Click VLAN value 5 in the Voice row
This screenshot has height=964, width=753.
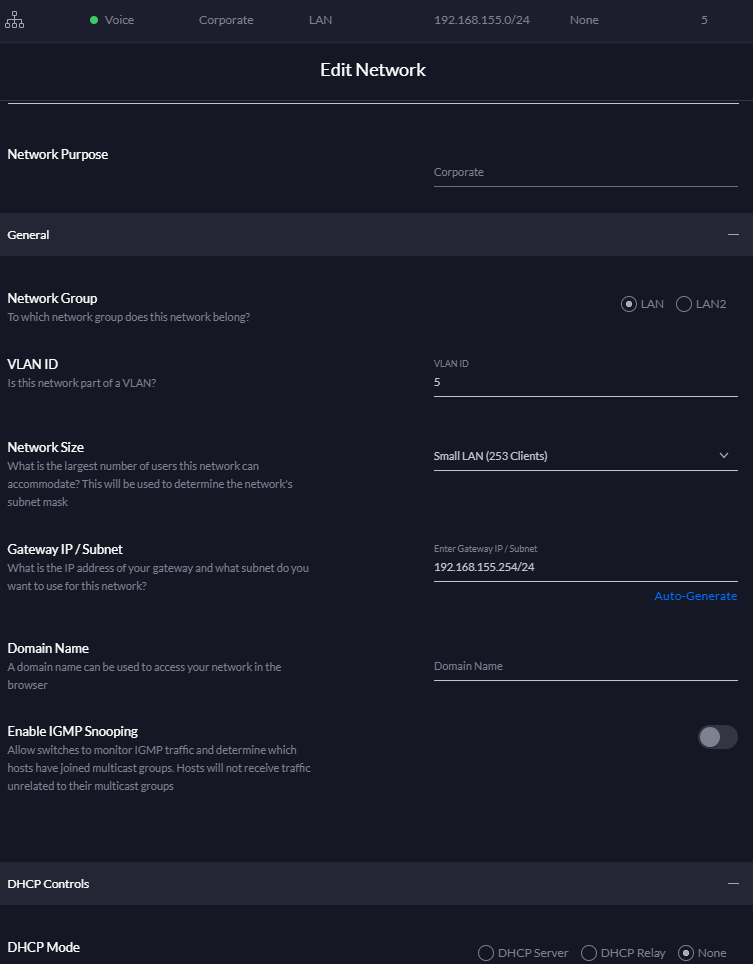tap(704, 20)
